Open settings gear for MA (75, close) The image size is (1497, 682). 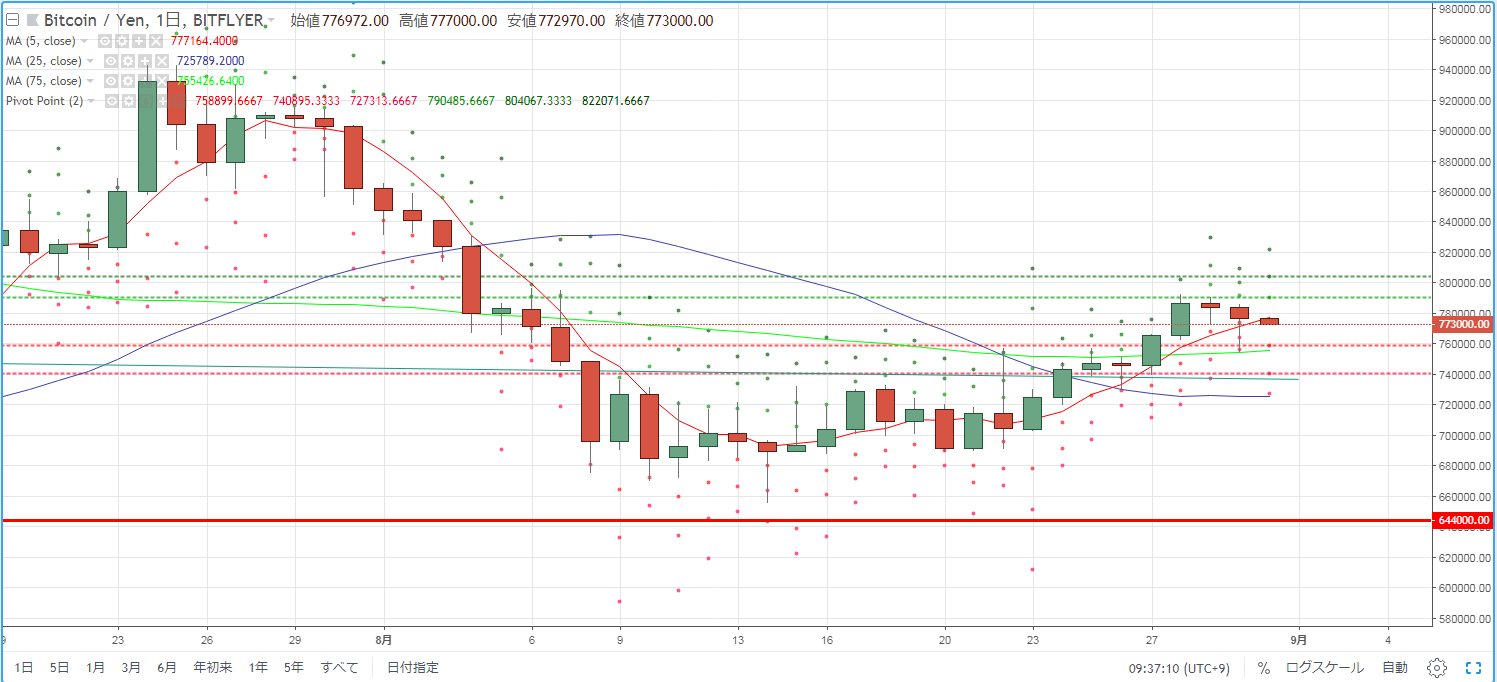(128, 81)
